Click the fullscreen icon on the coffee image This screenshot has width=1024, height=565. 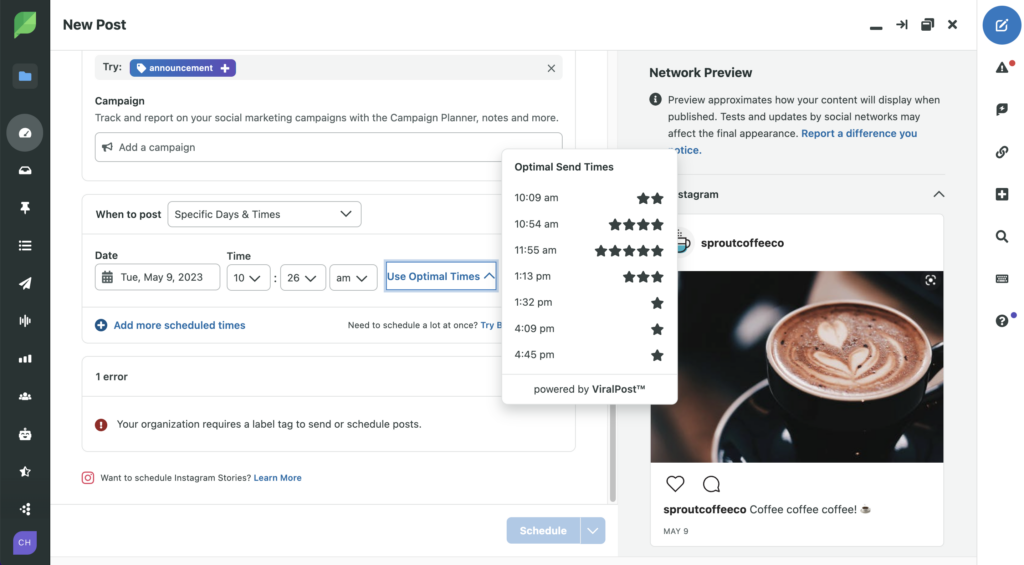[x=930, y=280]
